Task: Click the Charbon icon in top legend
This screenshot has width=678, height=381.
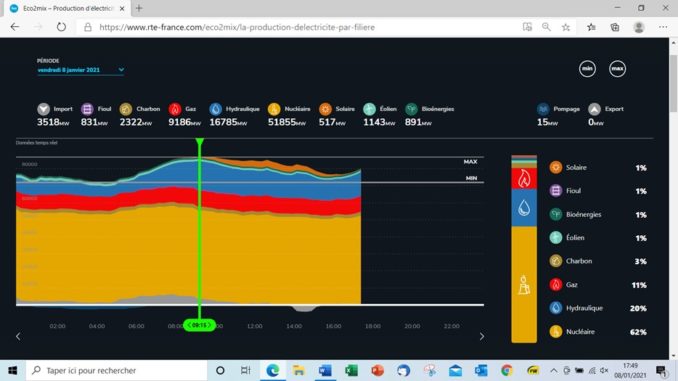Action: click(x=126, y=109)
